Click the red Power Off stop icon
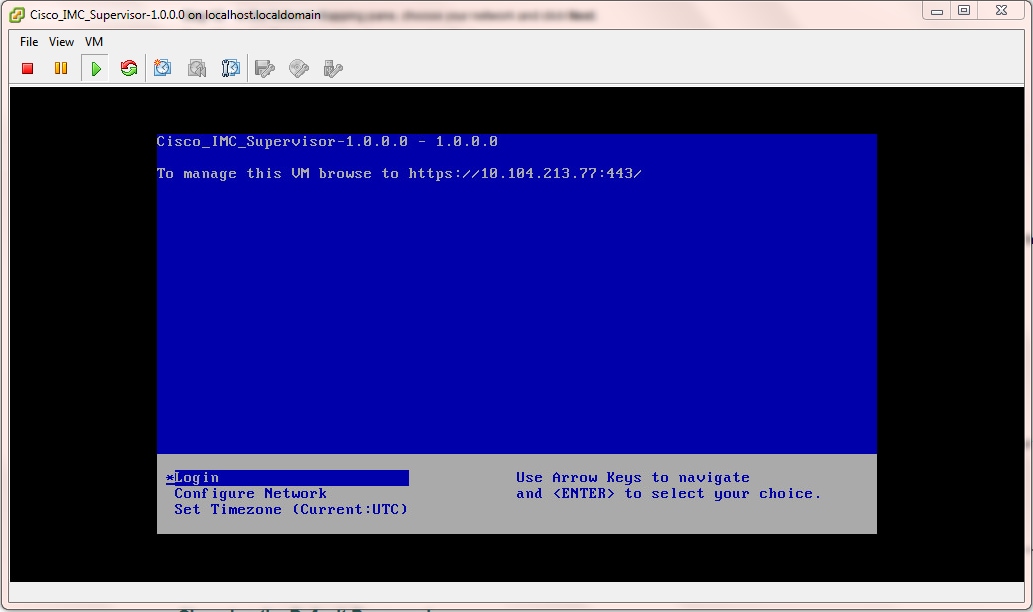The width and height of the screenshot is (1033, 612). point(28,69)
